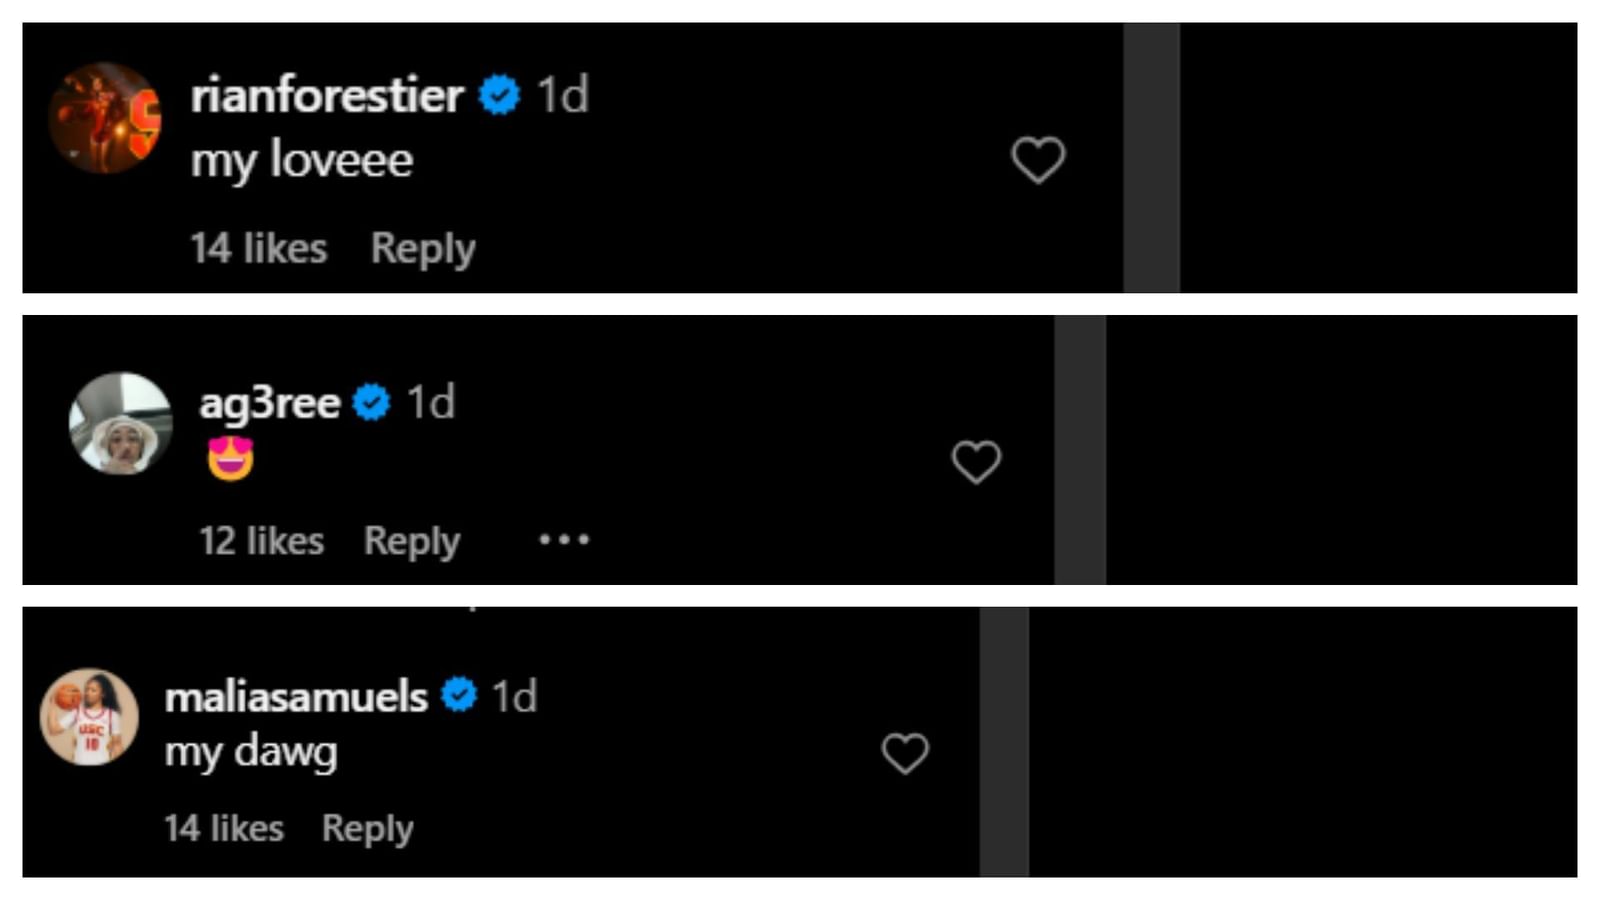View the 14 likes on rianforestier's comment
Screen dimensions: 1600x900
tap(259, 248)
